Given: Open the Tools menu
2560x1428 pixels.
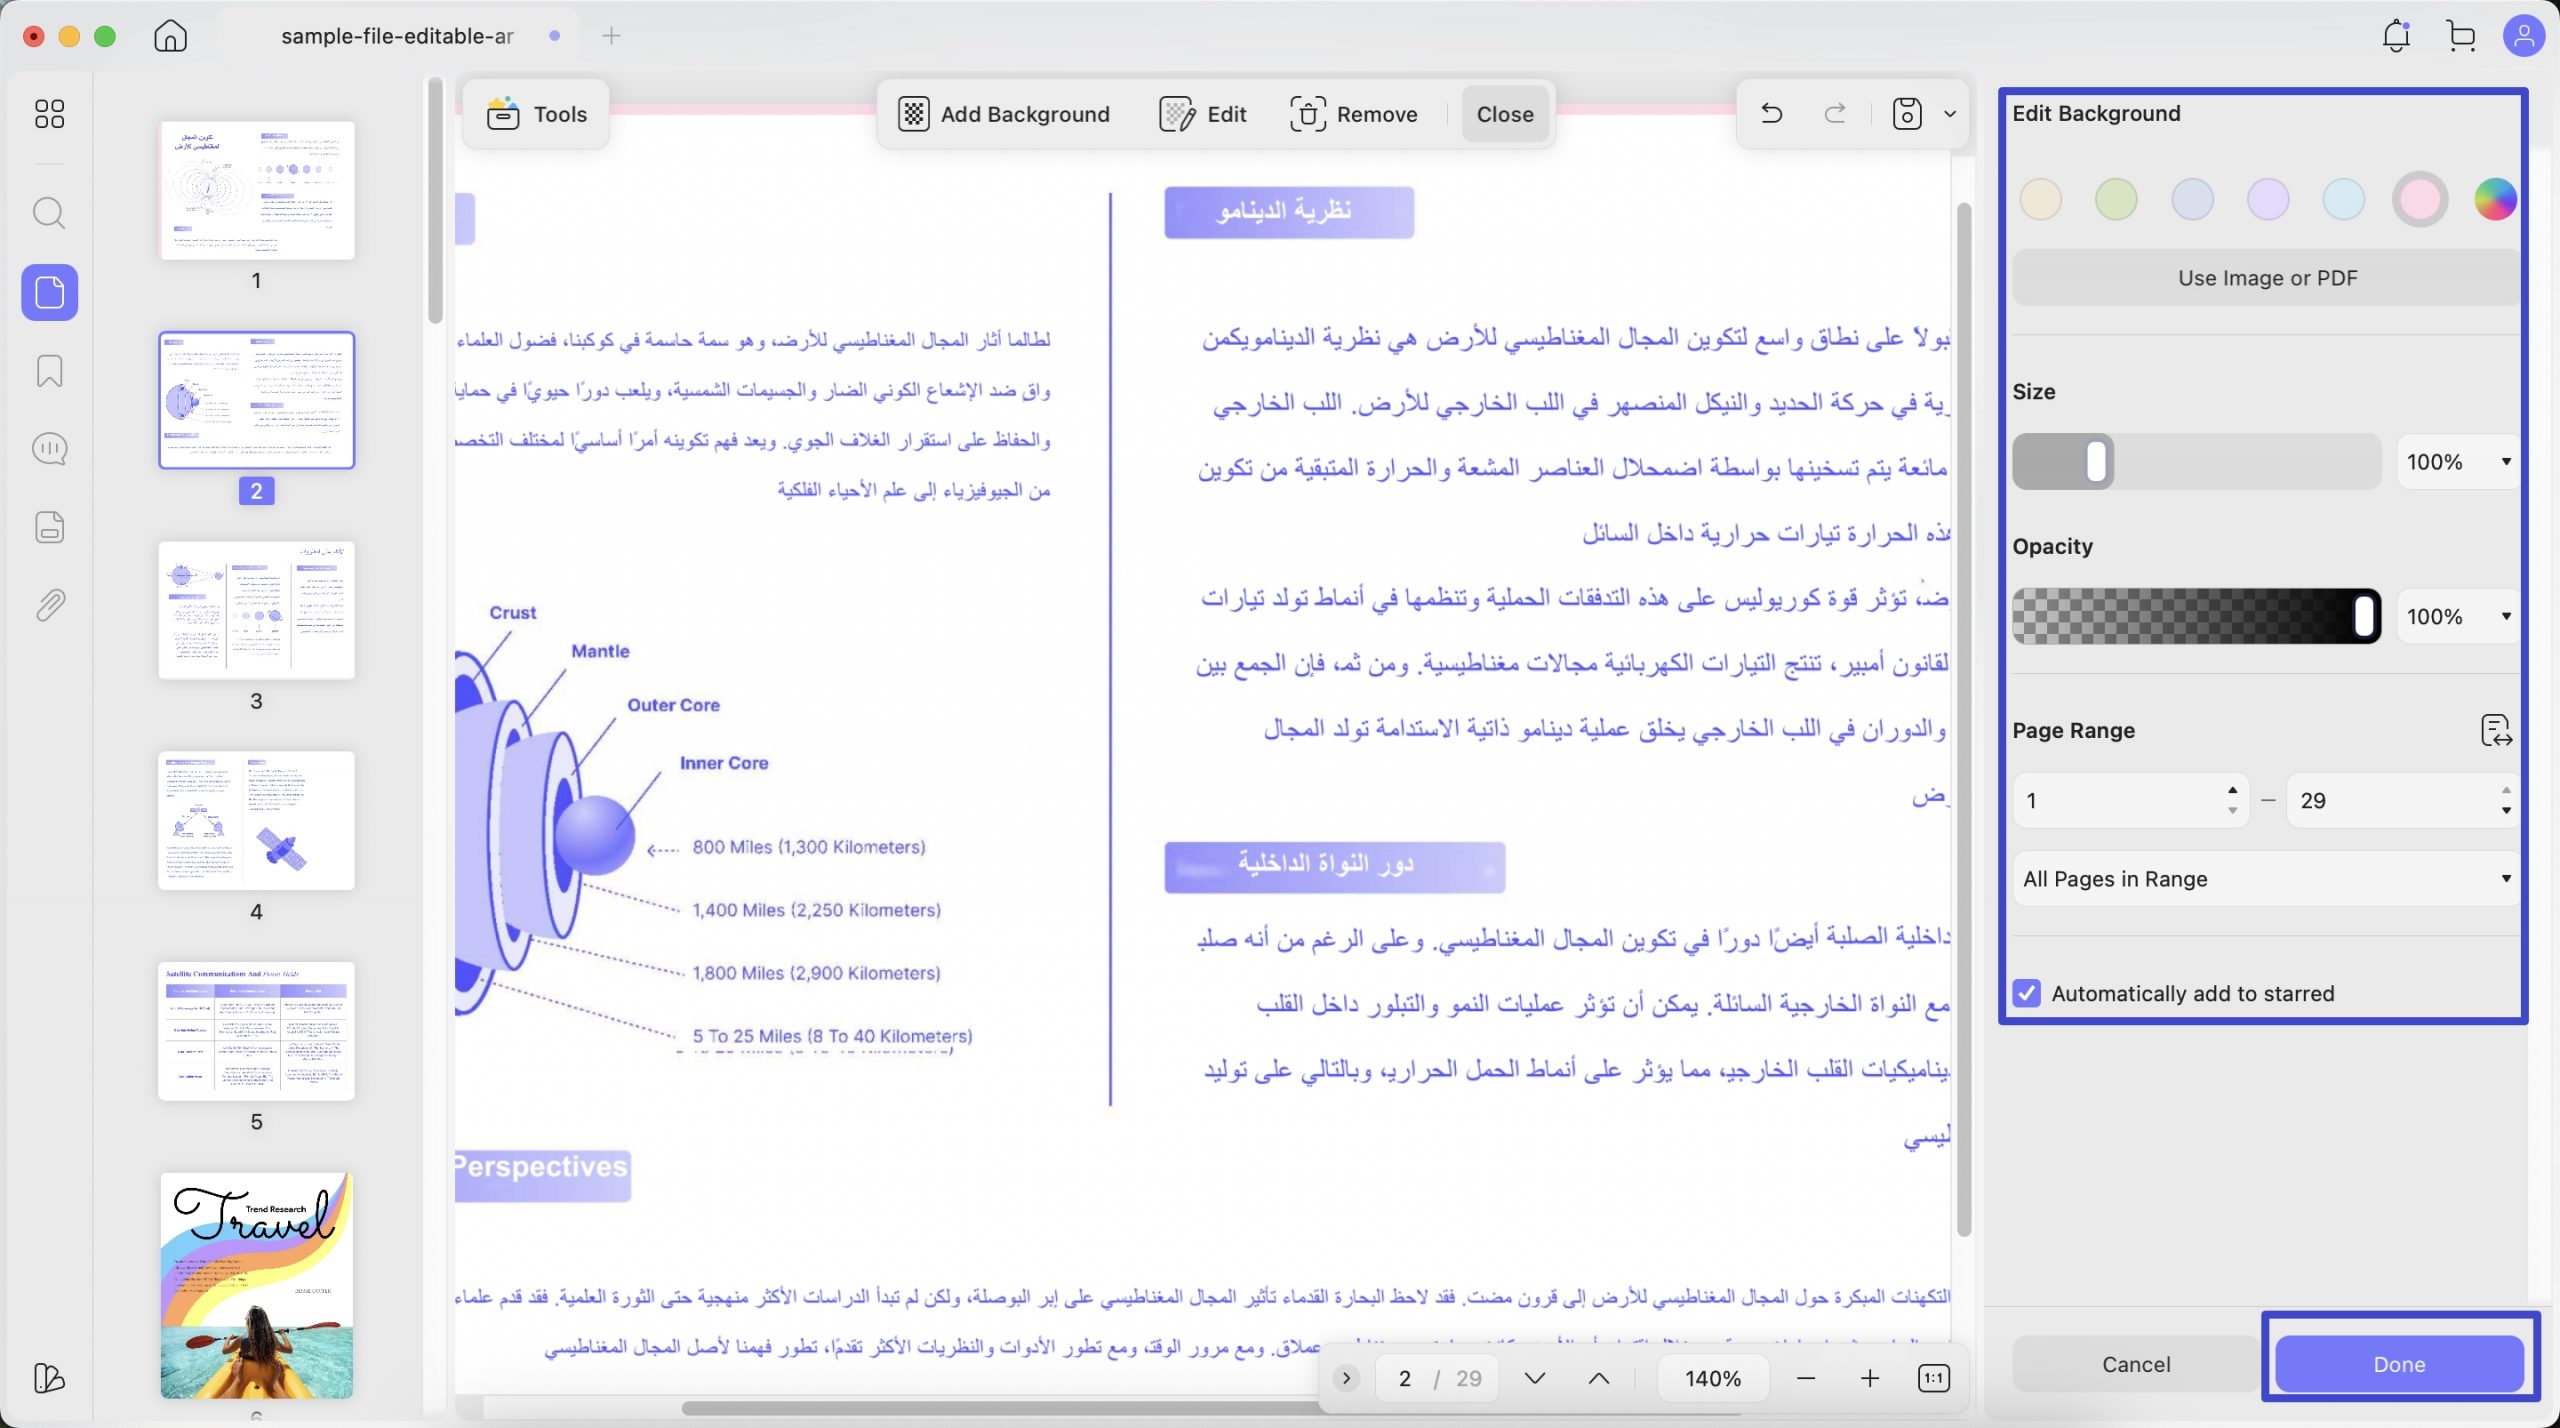Looking at the screenshot, I should 537,114.
